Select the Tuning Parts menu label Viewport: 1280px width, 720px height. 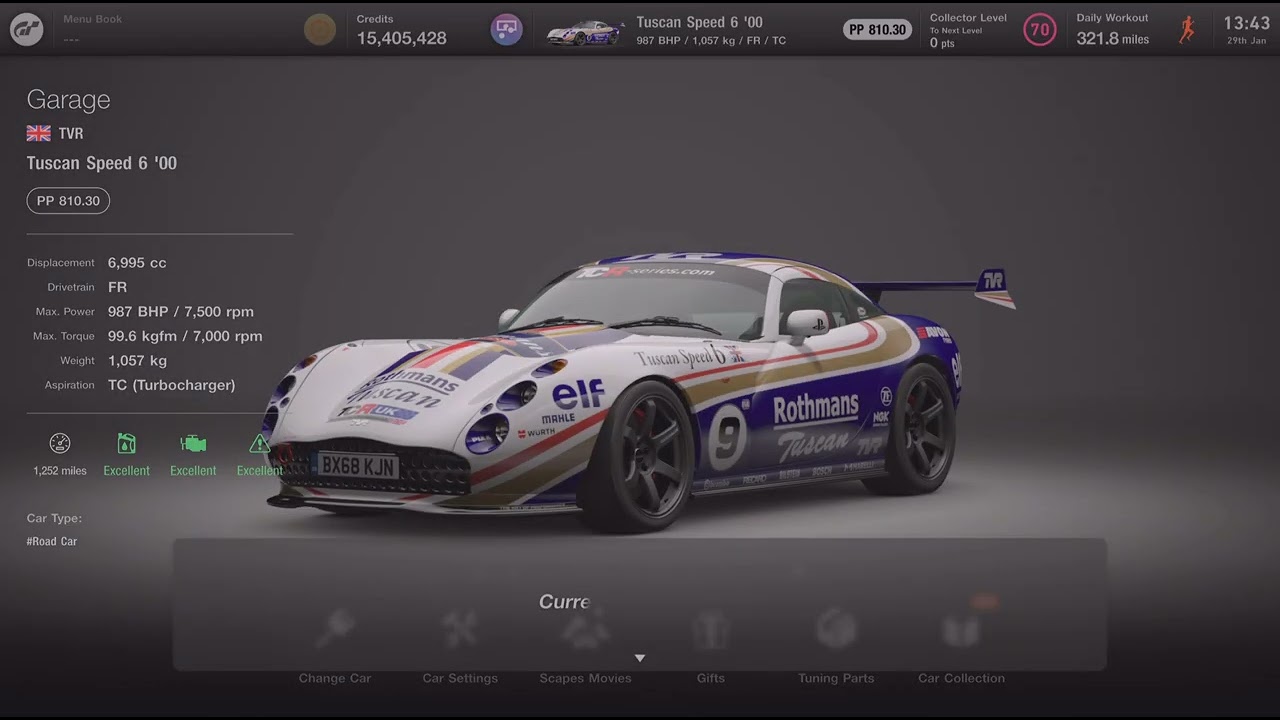[x=836, y=678]
